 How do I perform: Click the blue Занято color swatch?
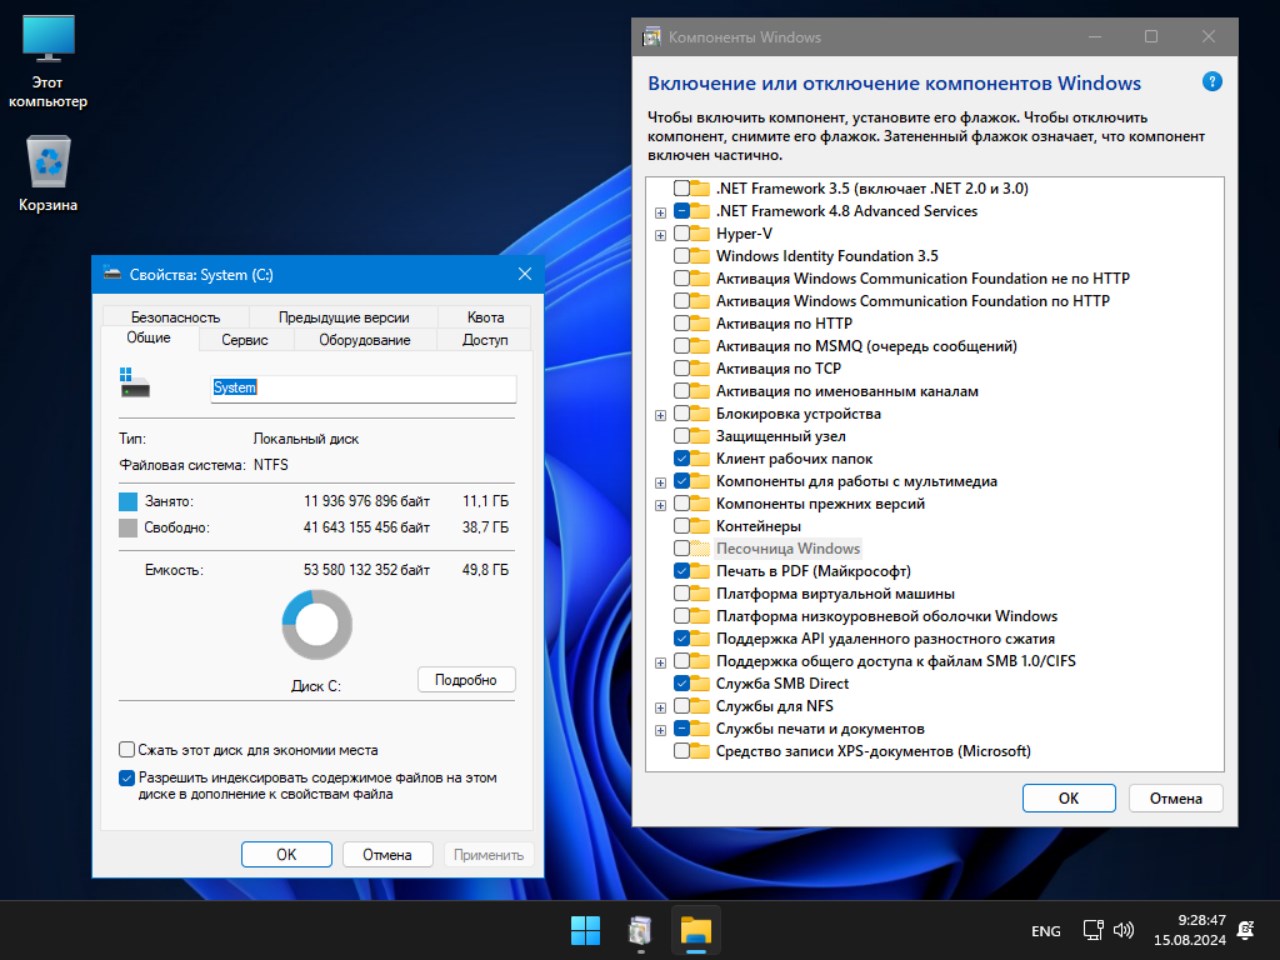click(x=128, y=501)
